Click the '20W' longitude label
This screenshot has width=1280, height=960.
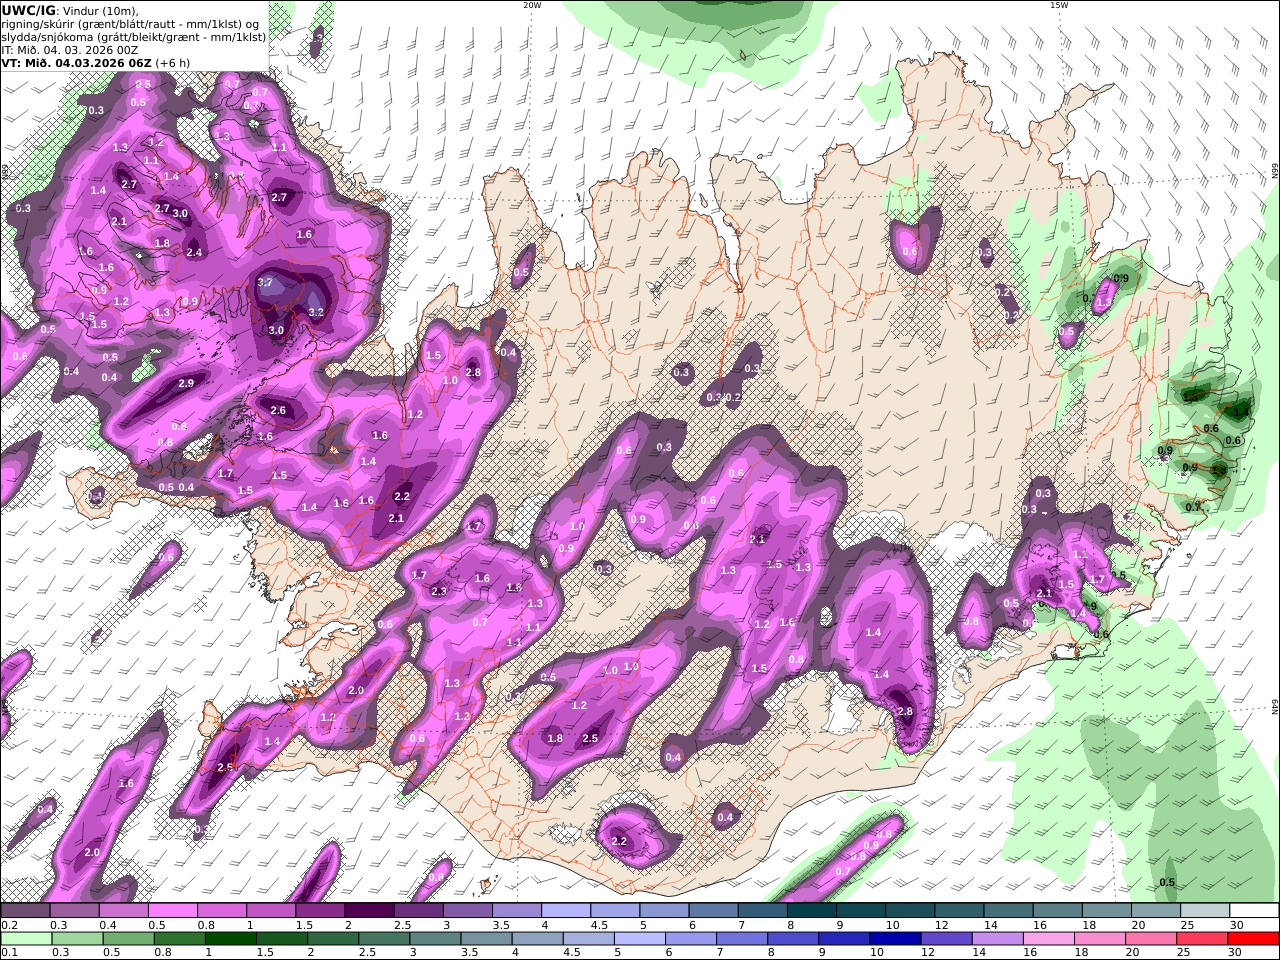(x=532, y=5)
